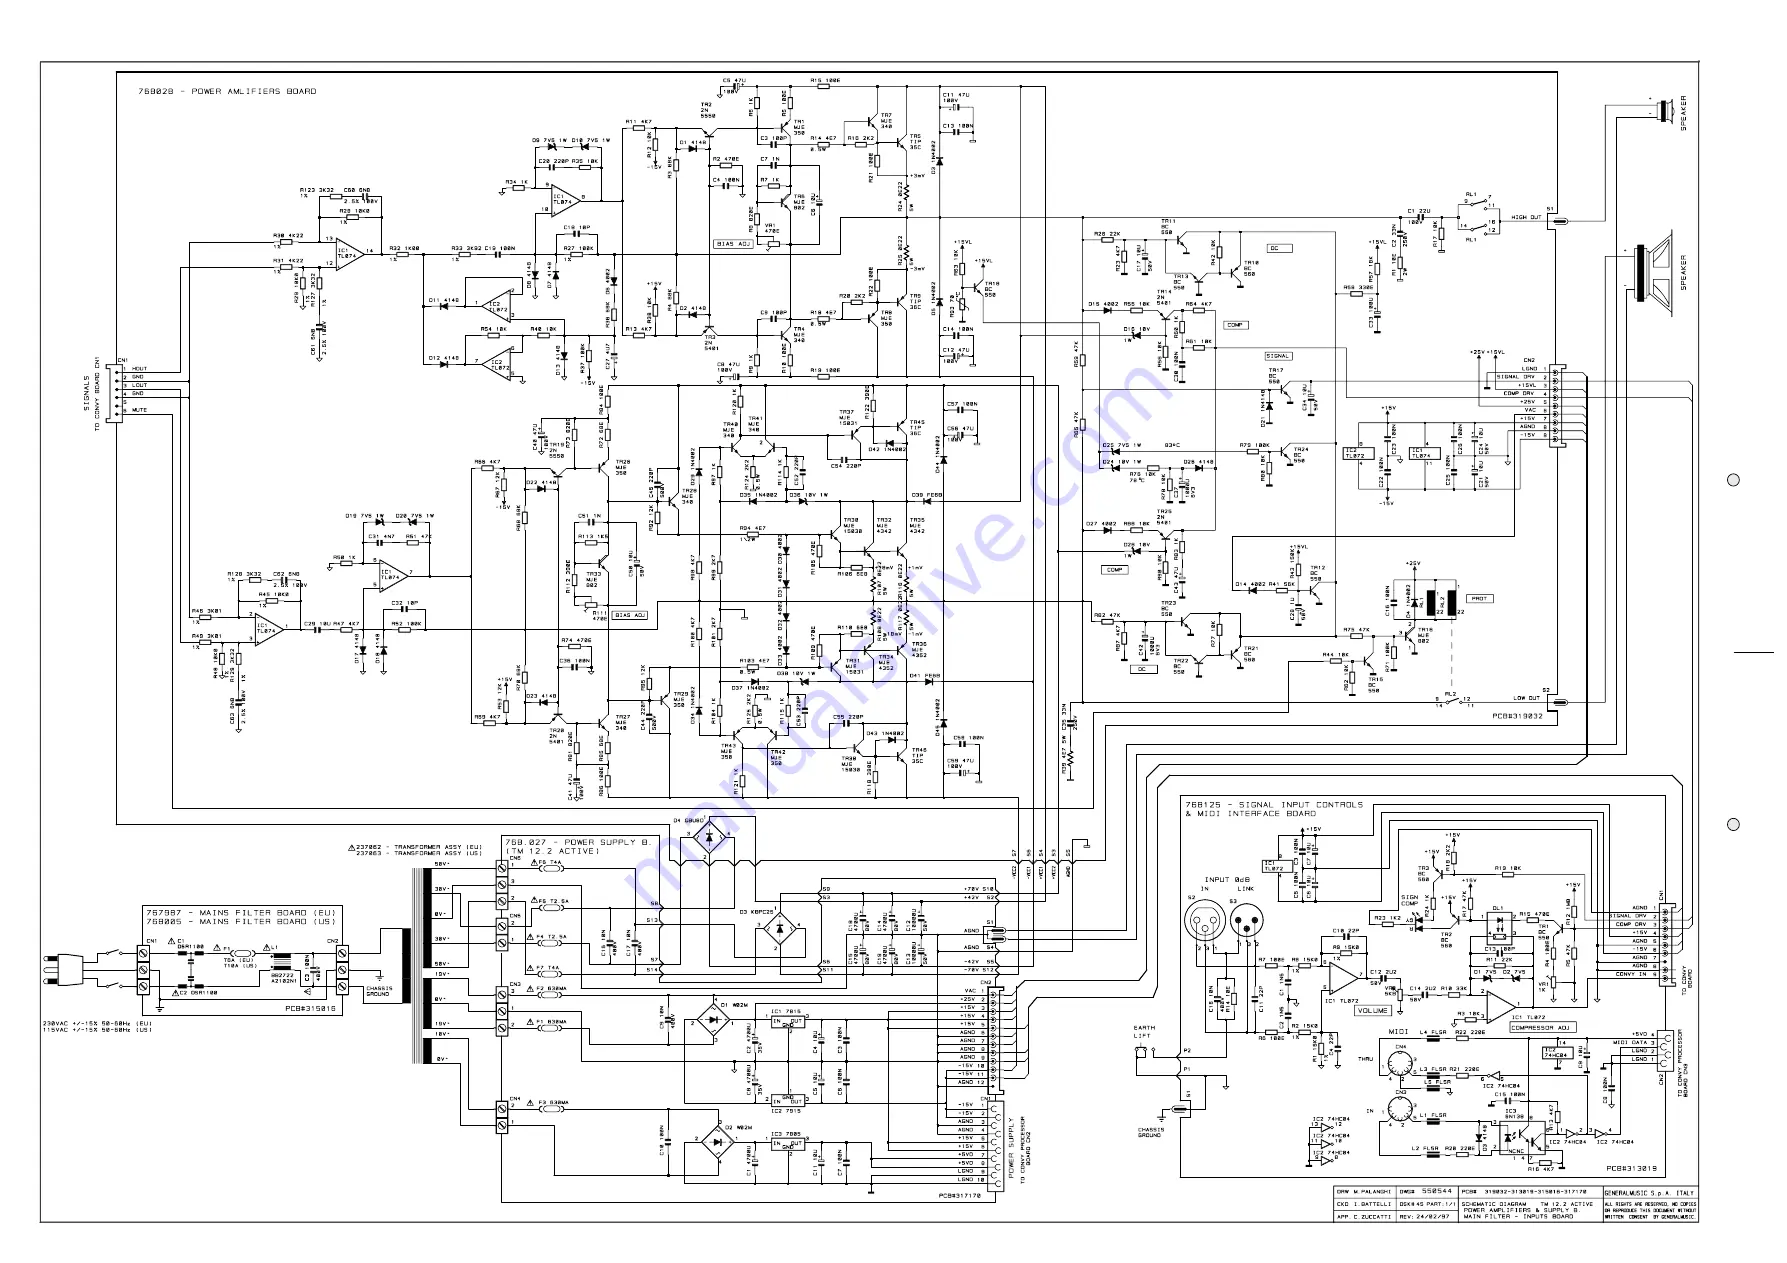Click the 'DRW M.PALANGHI' title block cell
Screen dimensions: 1787x1263
point(1364,1192)
